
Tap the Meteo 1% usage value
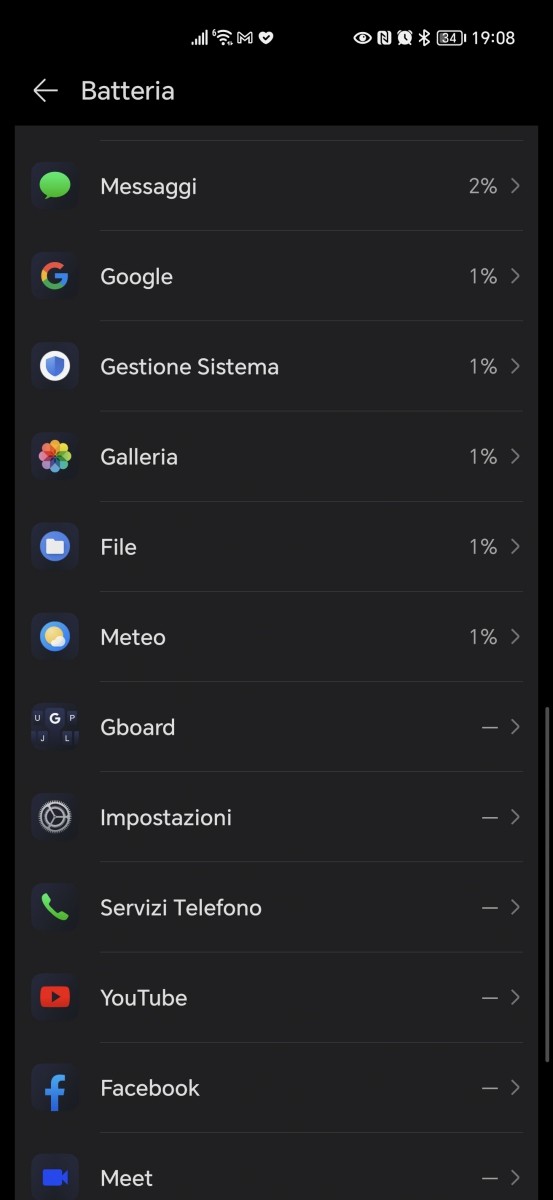(483, 637)
